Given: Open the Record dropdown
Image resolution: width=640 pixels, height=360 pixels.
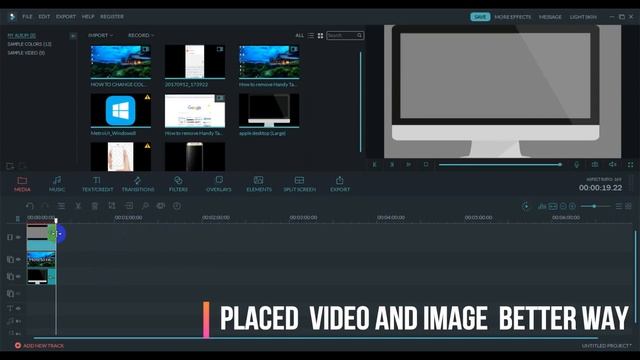Looking at the screenshot, I should [141, 36].
